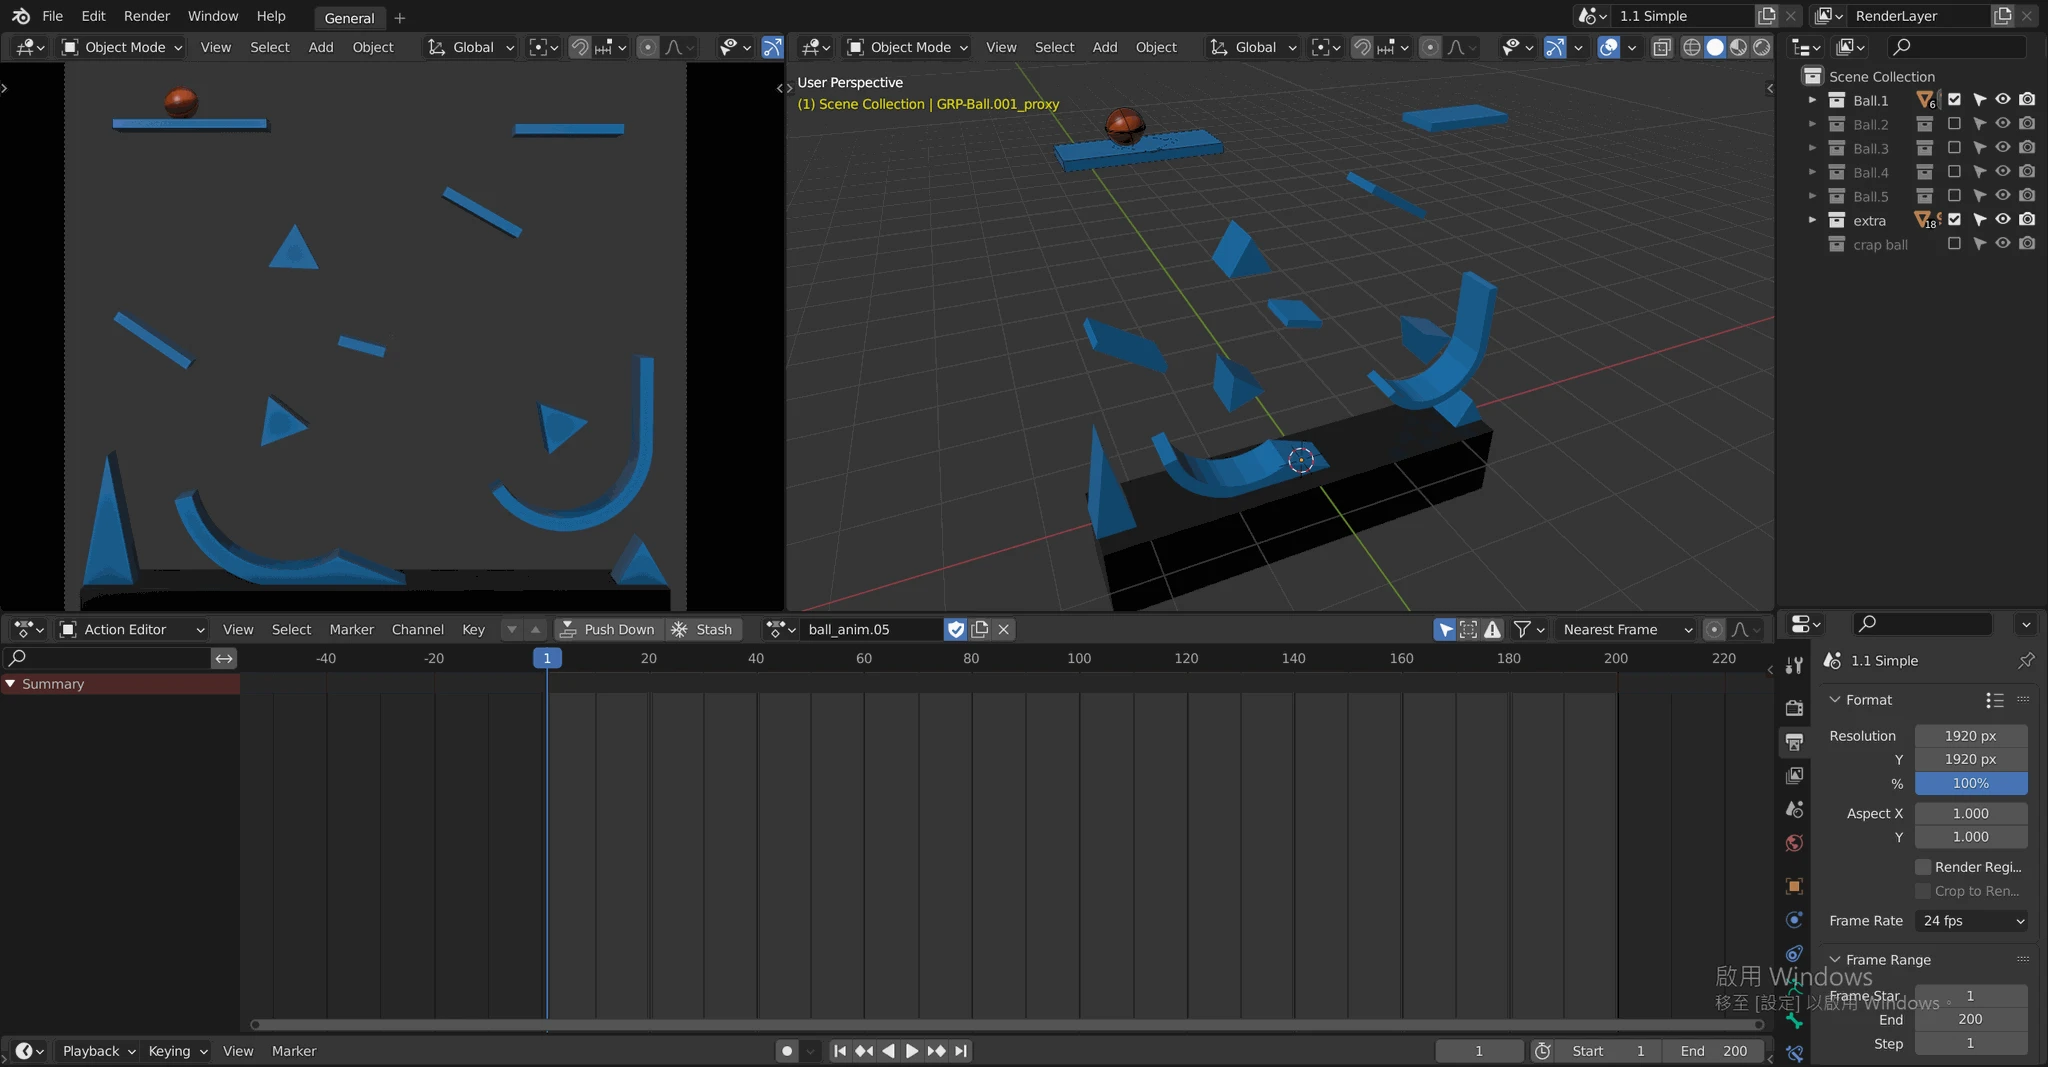Open the World properties tab
The height and width of the screenshot is (1067, 2048).
coord(1794,843)
